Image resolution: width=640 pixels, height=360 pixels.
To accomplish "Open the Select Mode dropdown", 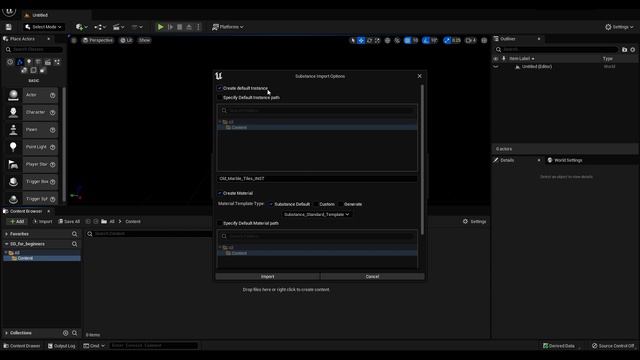I will (x=43, y=27).
